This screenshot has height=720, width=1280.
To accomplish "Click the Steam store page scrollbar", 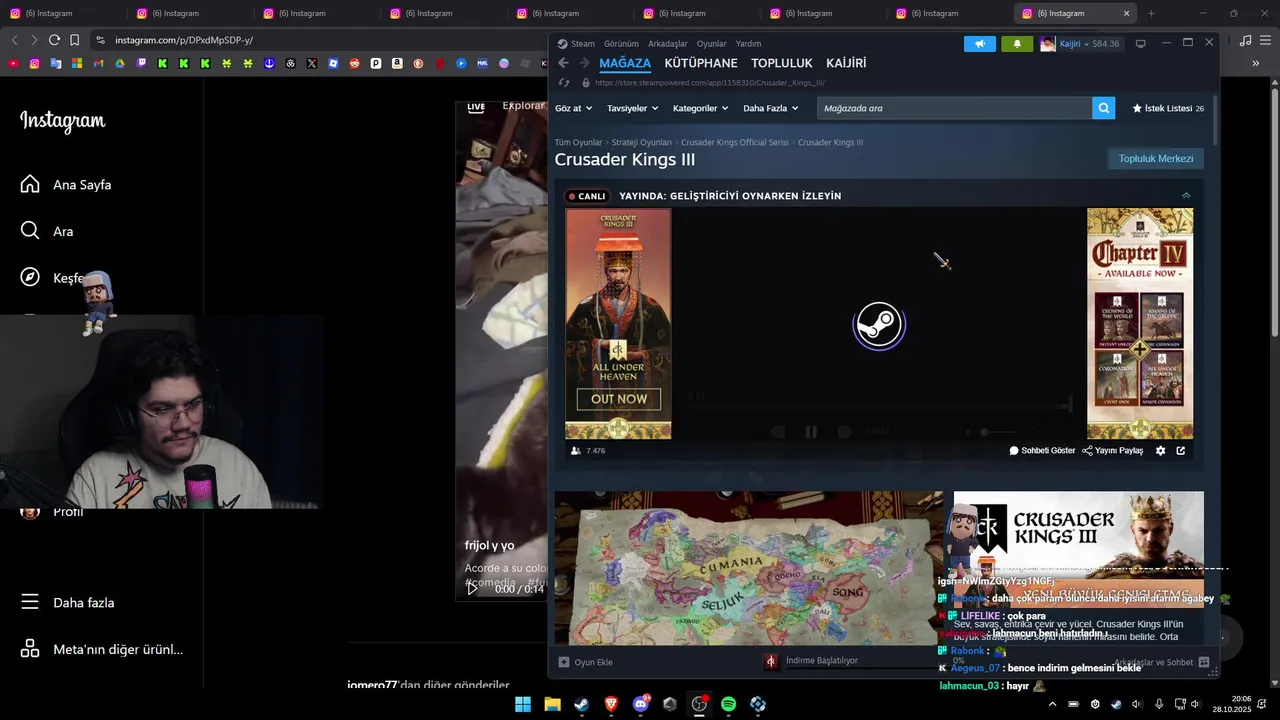I will [1214, 120].
